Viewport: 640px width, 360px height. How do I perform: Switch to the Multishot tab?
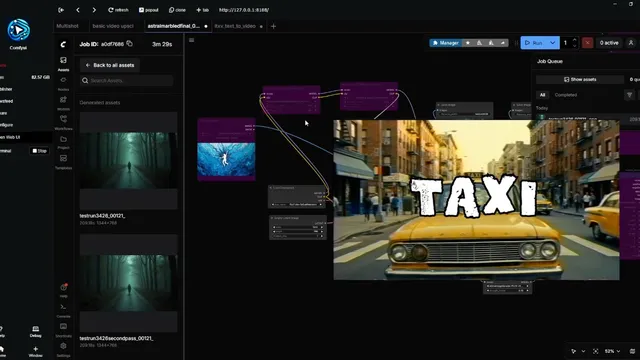point(67,26)
